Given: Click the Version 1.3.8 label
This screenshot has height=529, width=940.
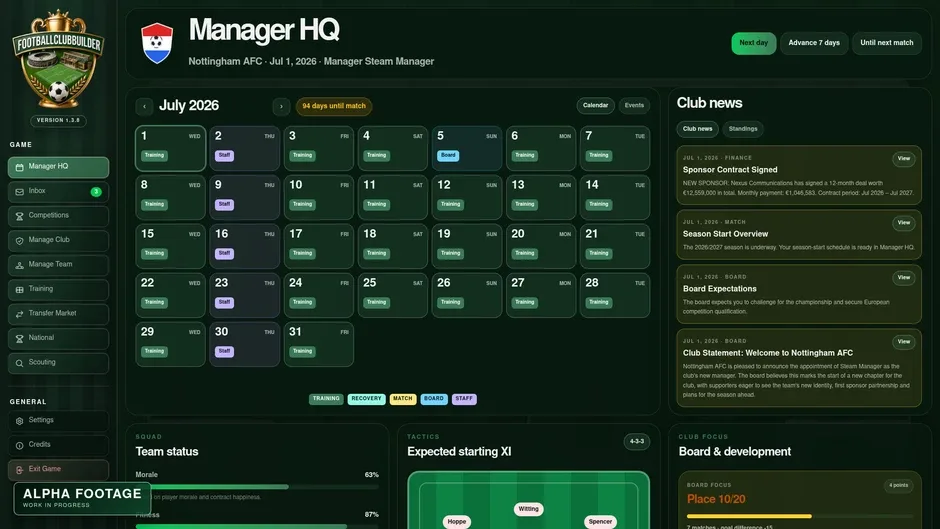Looking at the screenshot, I should tap(58, 121).
